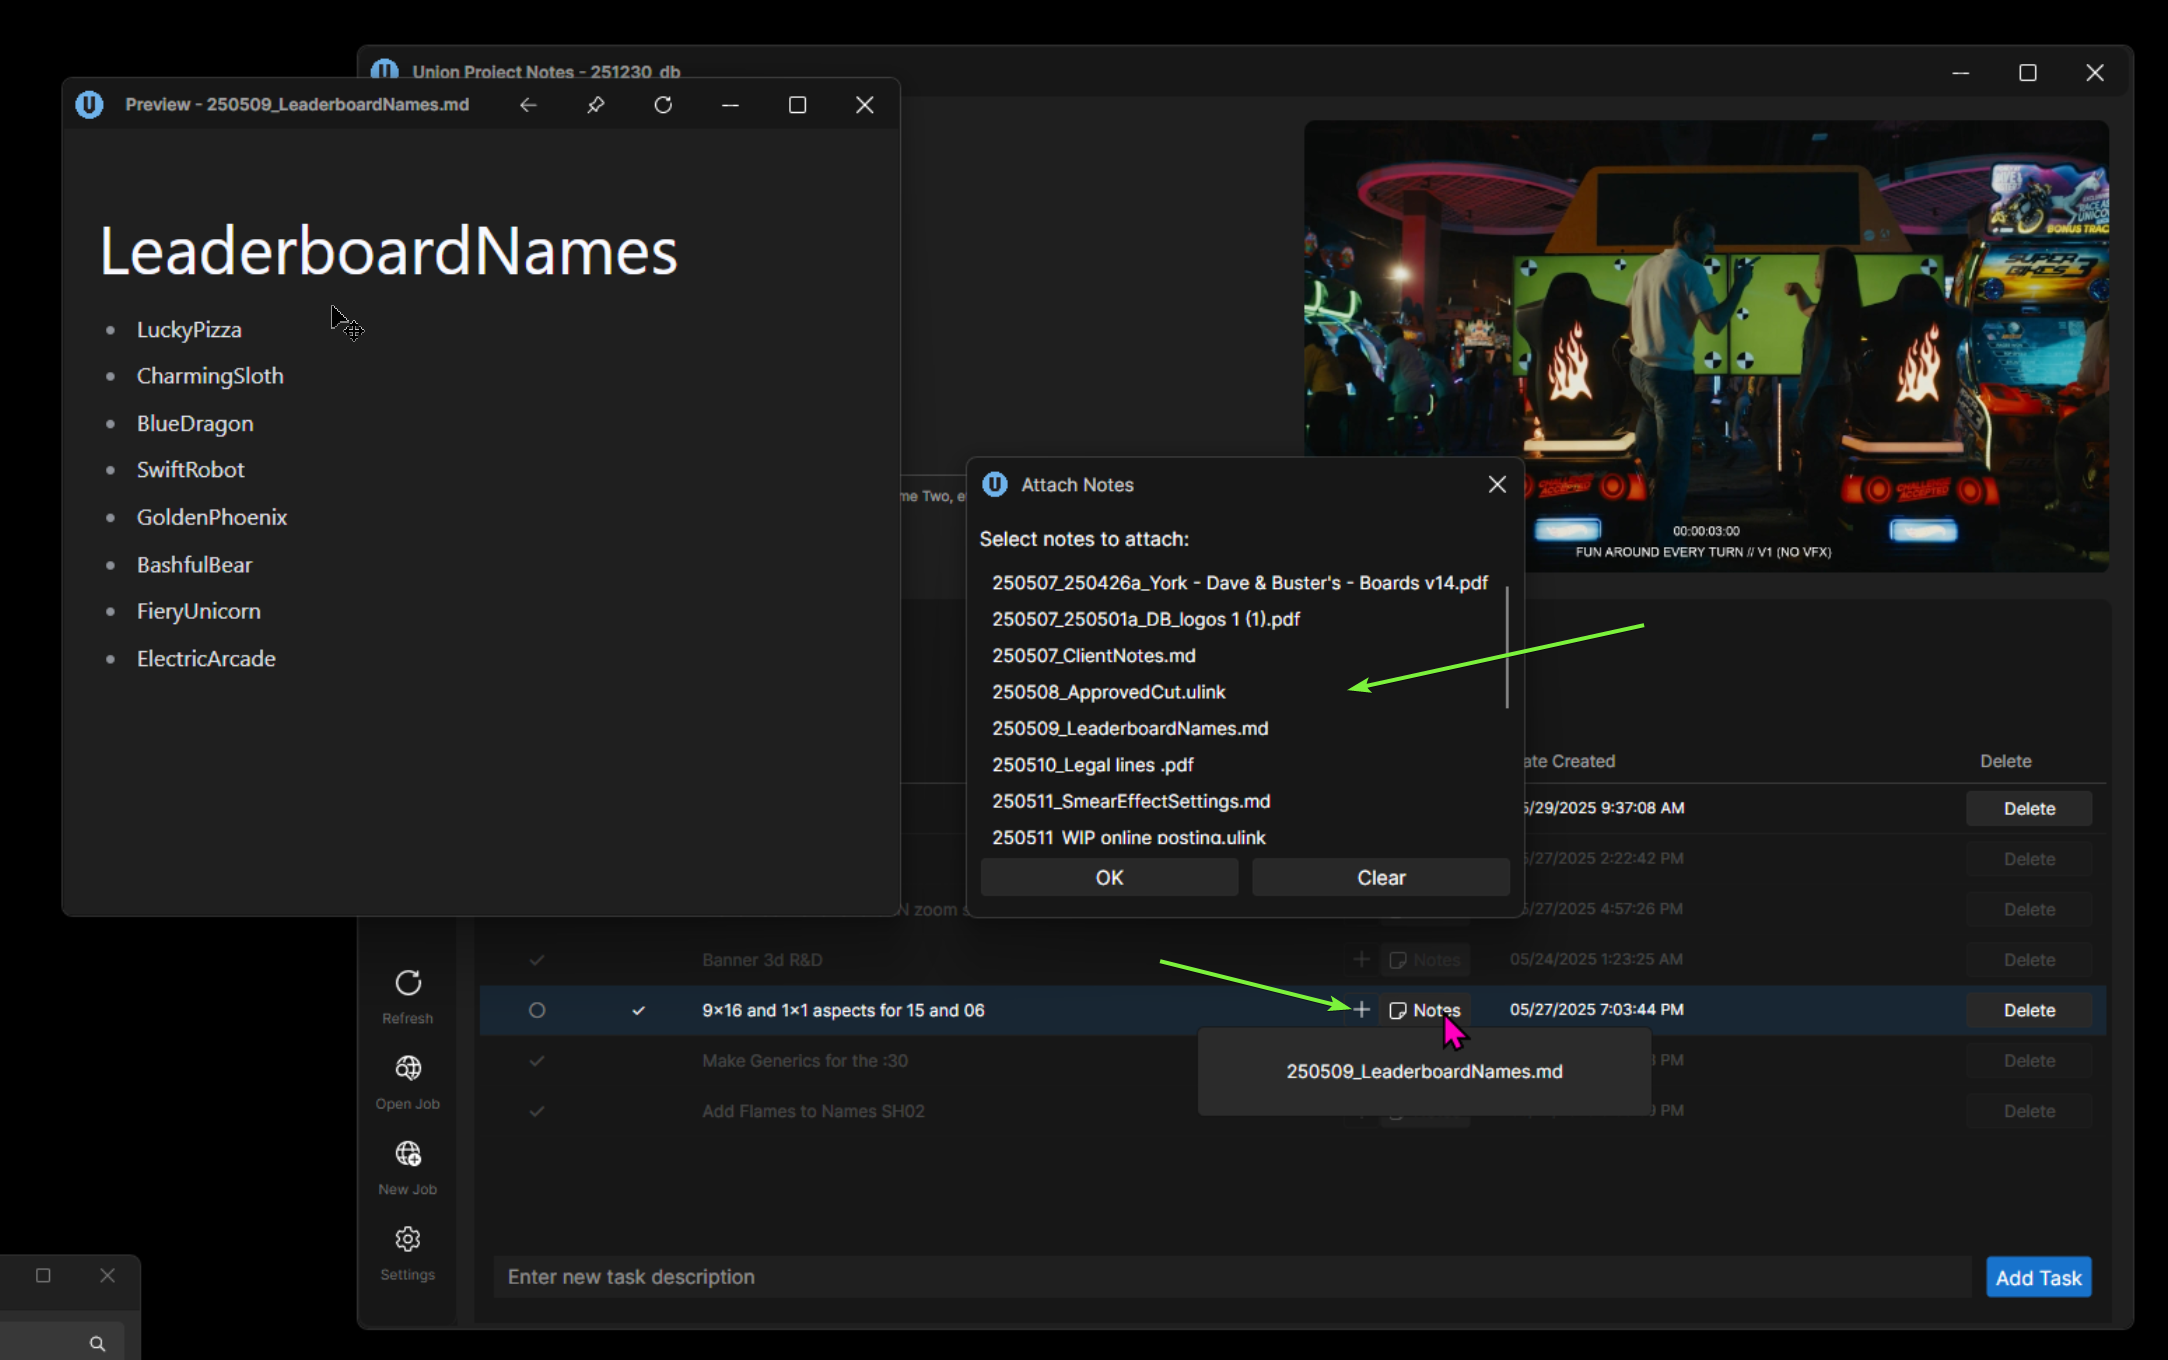Select 250508_ApprovedCut.ulink note
The image size is (2168, 1360).
click(1240, 692)
